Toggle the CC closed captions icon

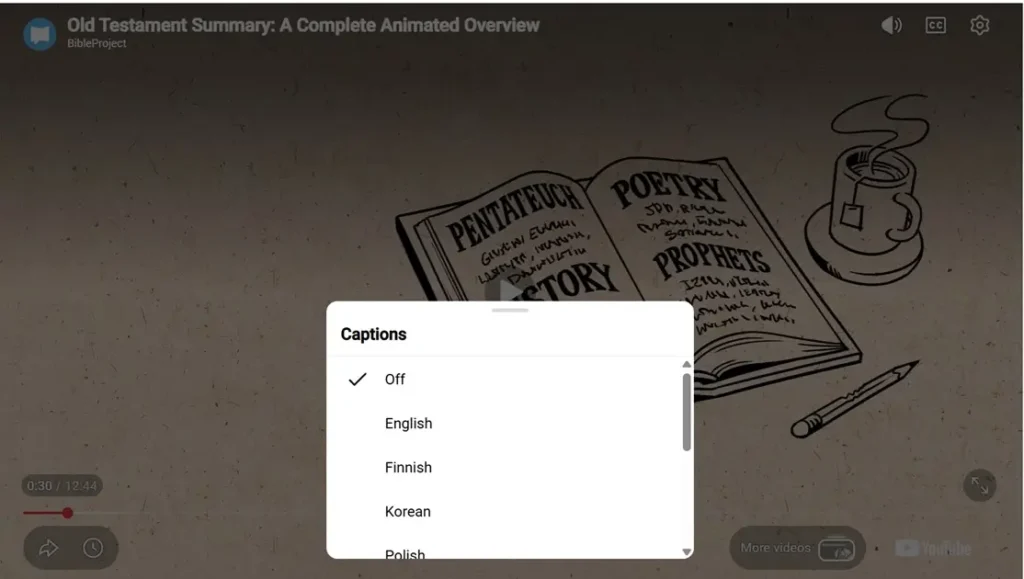(x=935, y=25)
